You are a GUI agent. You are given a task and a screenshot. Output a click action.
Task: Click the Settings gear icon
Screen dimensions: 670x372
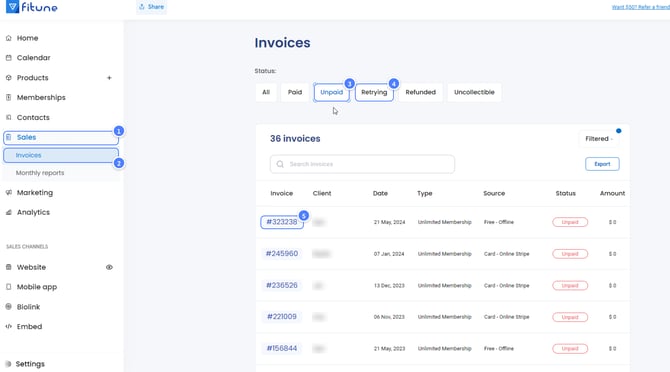[x=8, y=364]
